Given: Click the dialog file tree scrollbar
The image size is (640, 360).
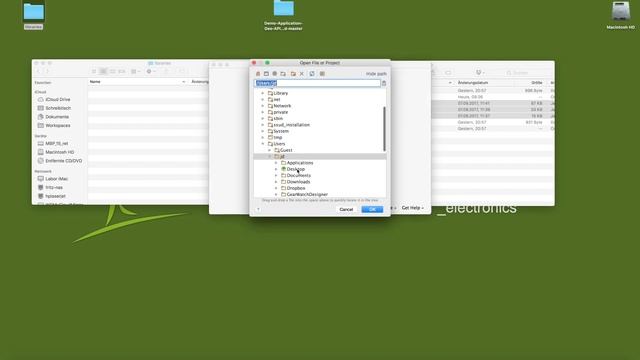Looking at the screenshot, I should point(384,129).
